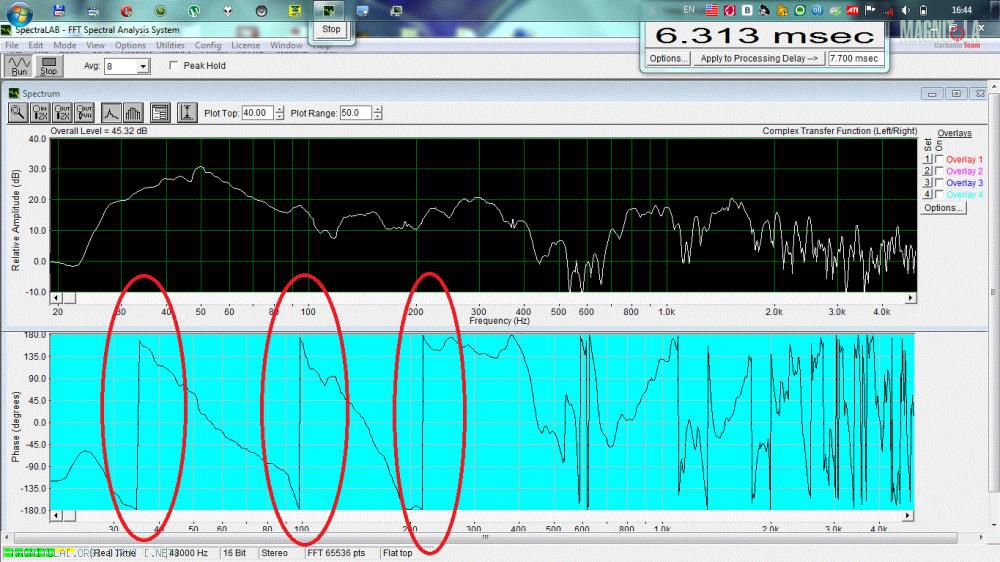Turn on Overlay 3 checkbox

point(939,182)
